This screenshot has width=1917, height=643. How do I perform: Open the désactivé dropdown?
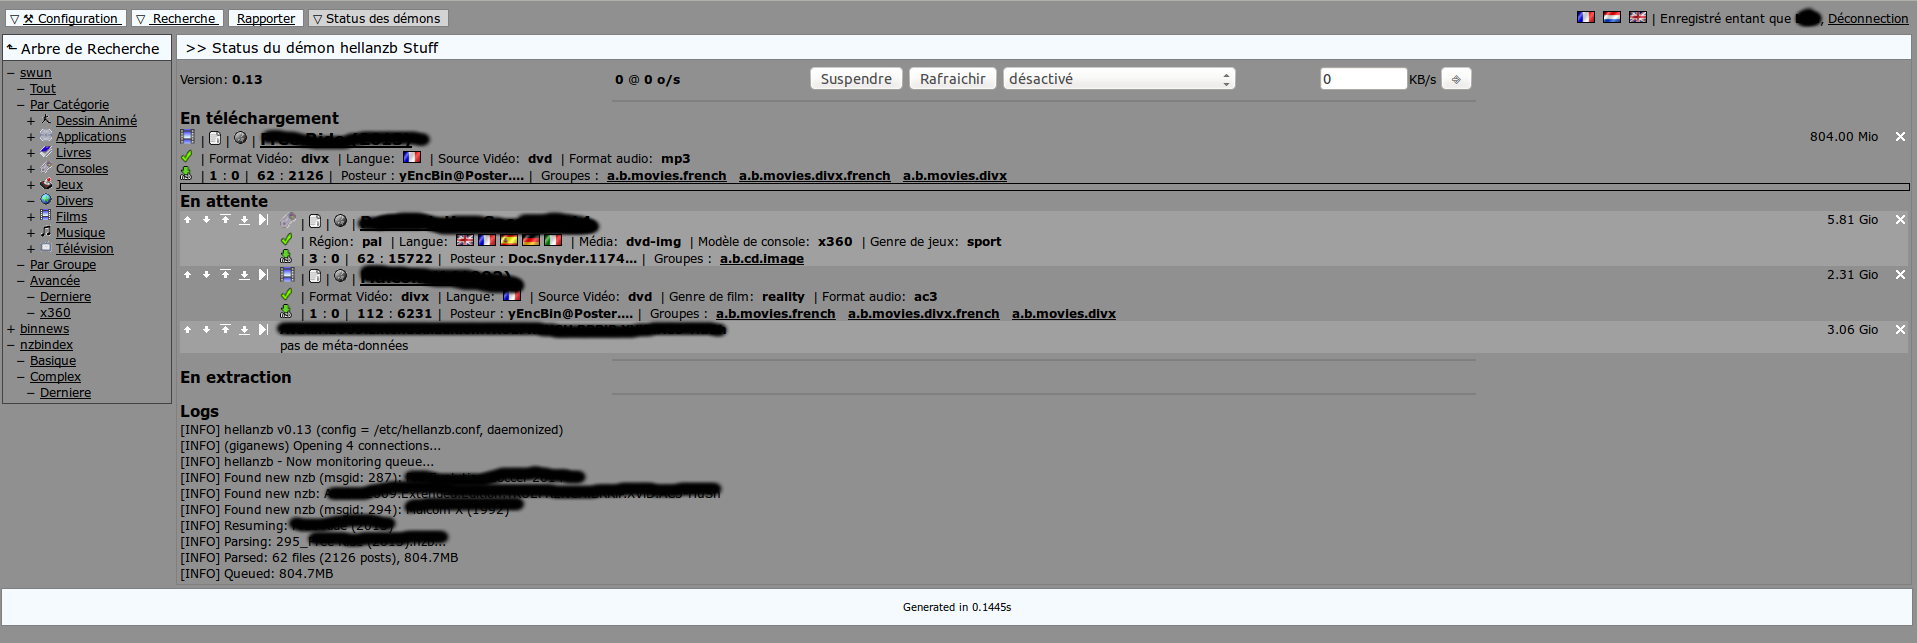tap(1119, 79)
